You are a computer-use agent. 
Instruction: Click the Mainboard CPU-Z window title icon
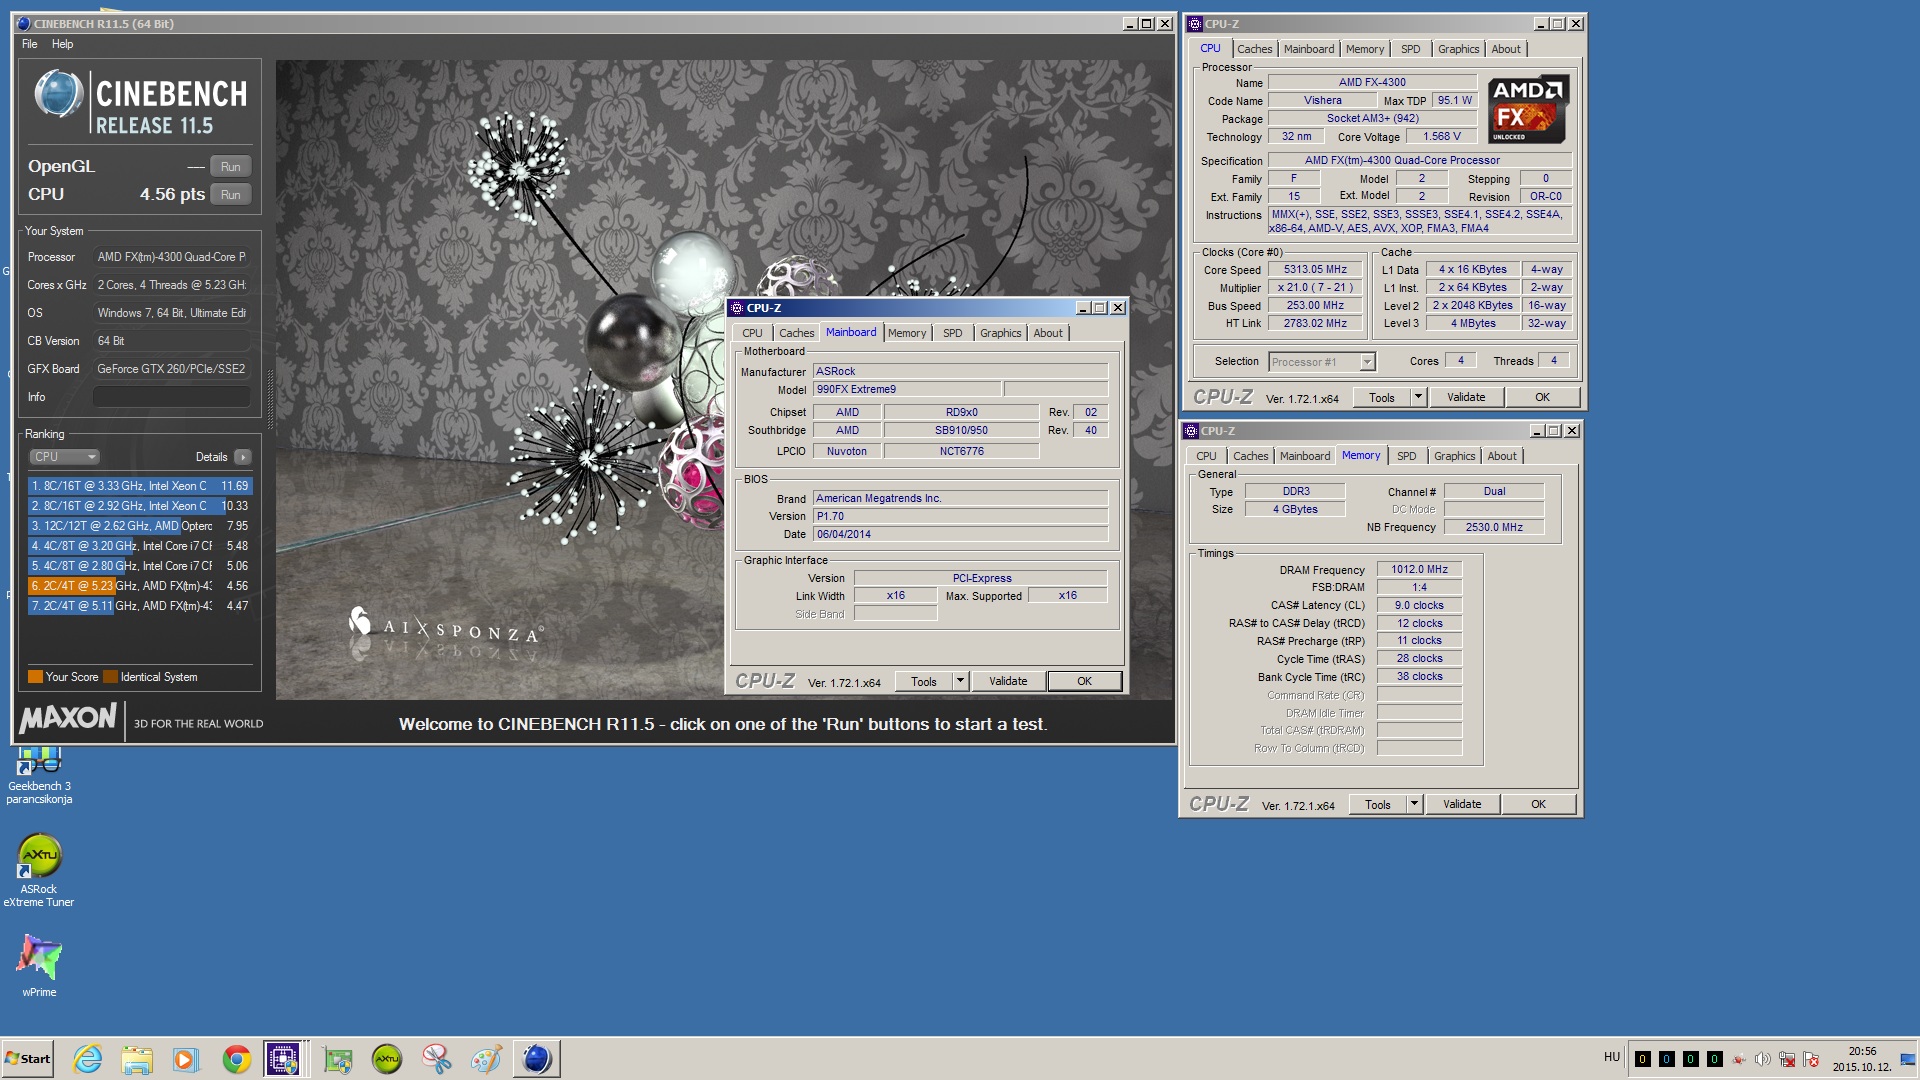(737, 308)
